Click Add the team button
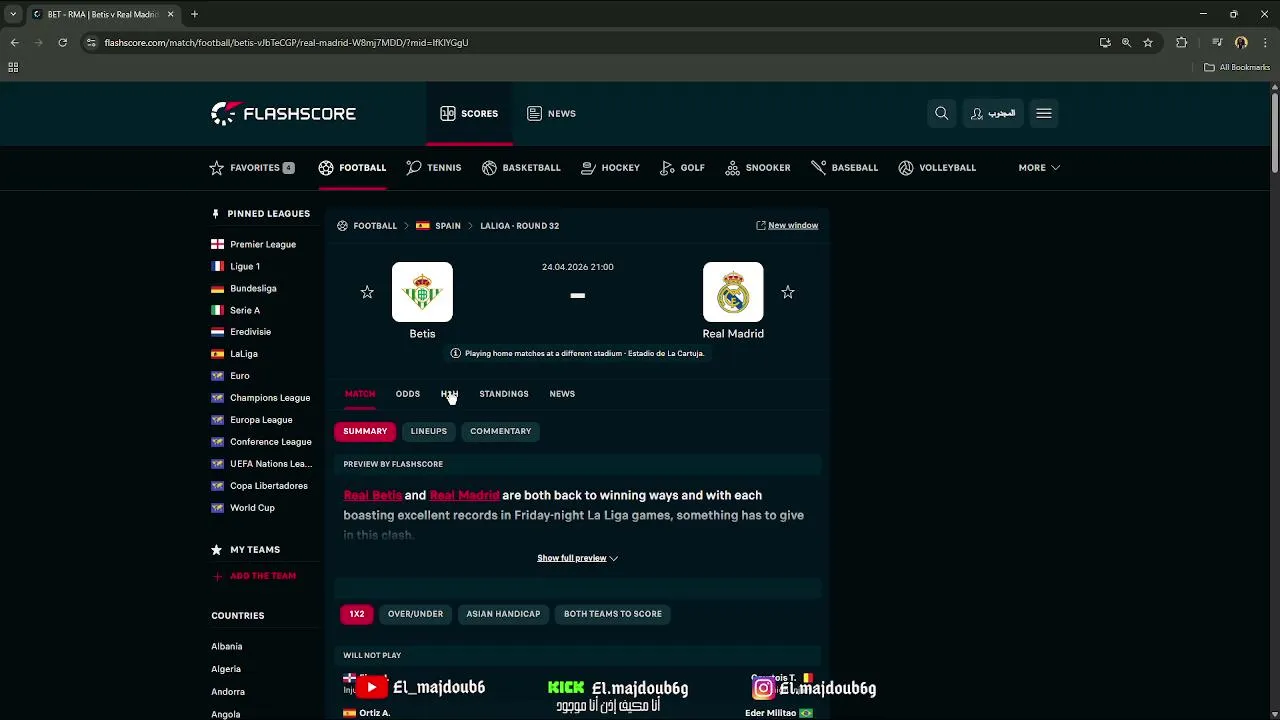The height and width of the screenshot is (720, 1280). point(254,576)
